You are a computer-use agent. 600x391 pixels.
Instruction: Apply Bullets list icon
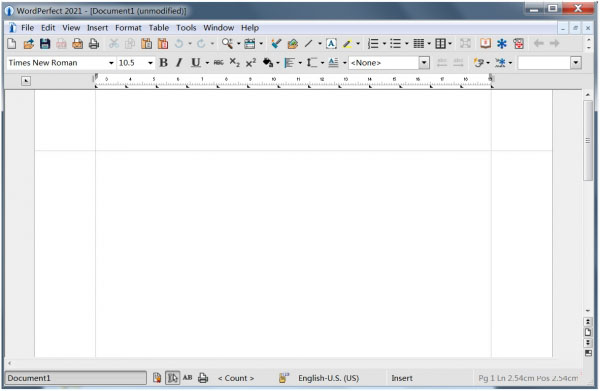coord(395,44)
